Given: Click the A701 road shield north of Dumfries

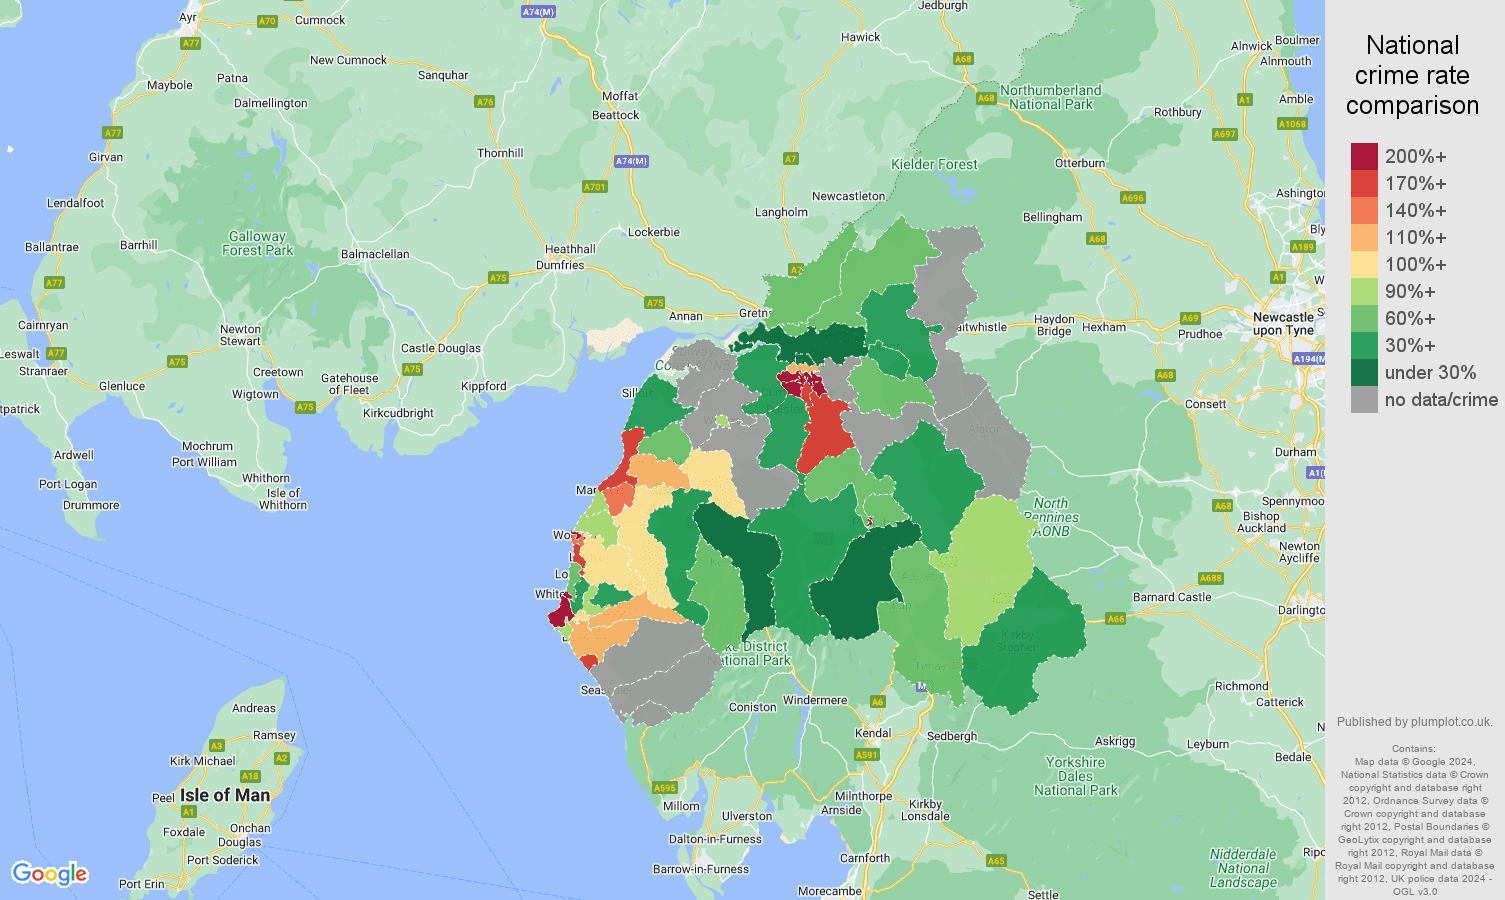Looking at the screenshot, I should tap(594, 187).
